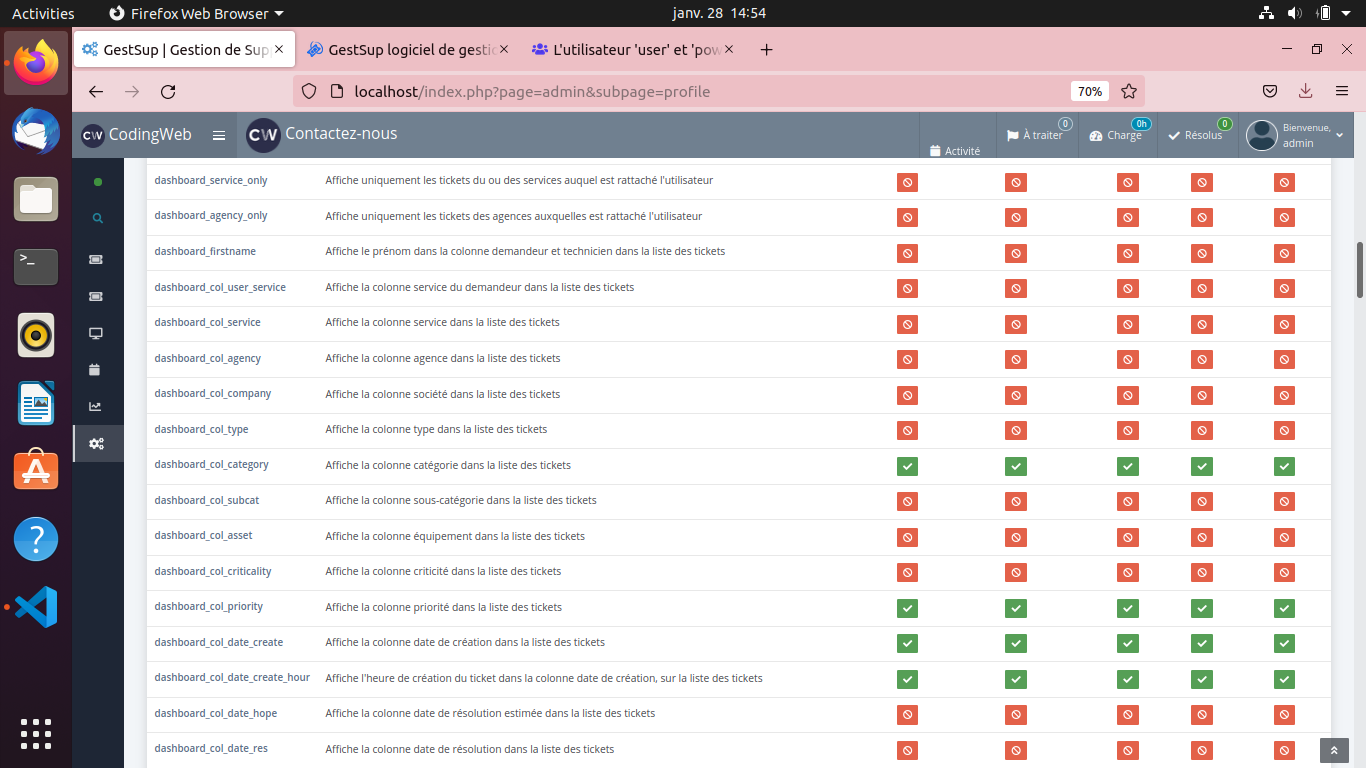This screenshot has height=768, width=1366.
Task: Click the admin user avatar
Action: pos(1262,135)
